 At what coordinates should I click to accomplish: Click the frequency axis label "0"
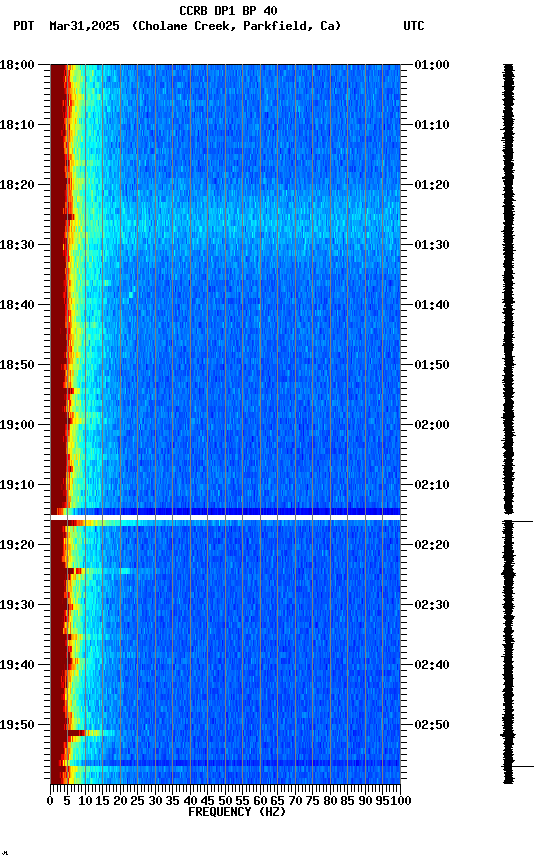[x=50, y=801]
